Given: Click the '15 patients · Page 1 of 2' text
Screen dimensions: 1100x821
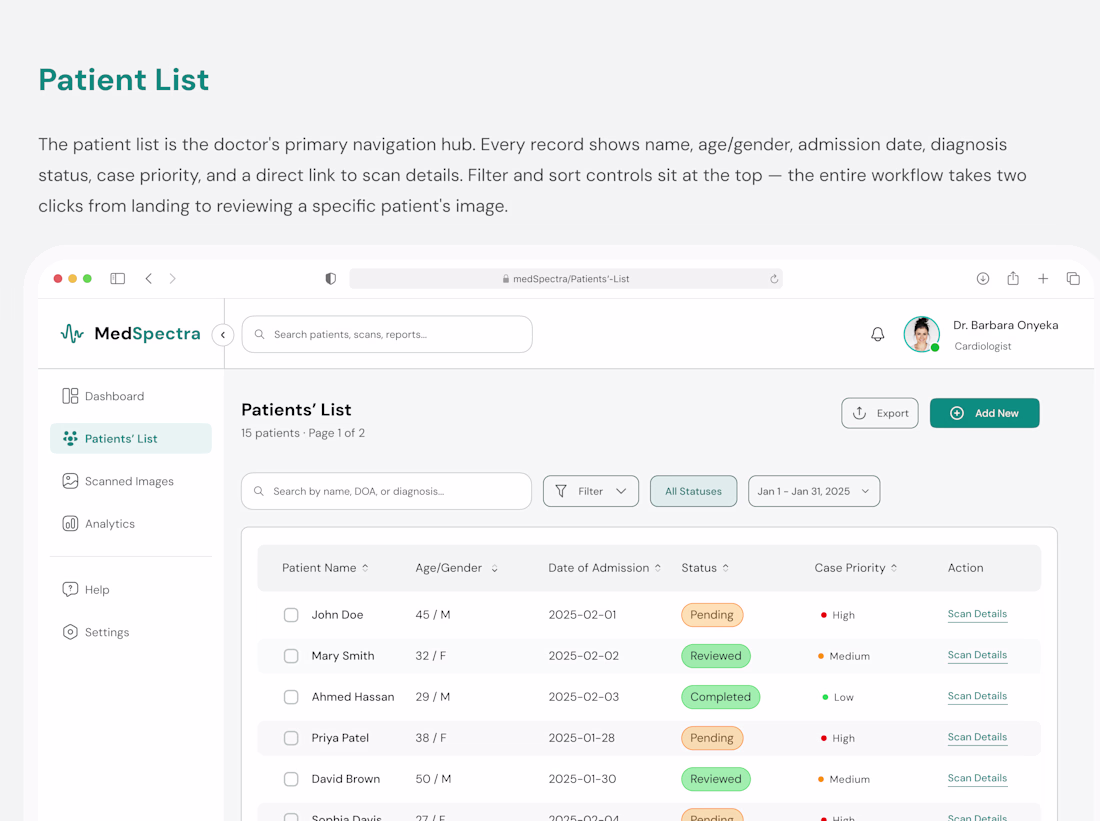Looking at the screenshot, I should pos(303,433).
